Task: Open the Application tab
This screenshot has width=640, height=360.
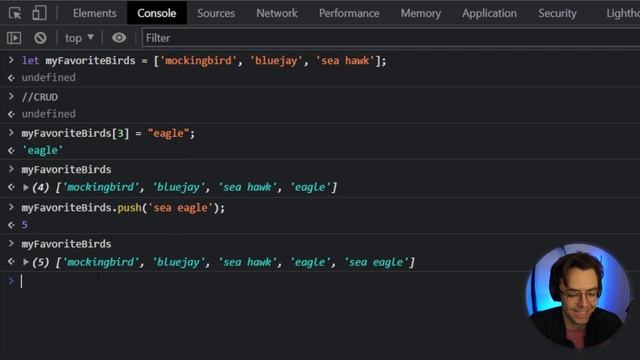Action: click(x=489, y=13)
